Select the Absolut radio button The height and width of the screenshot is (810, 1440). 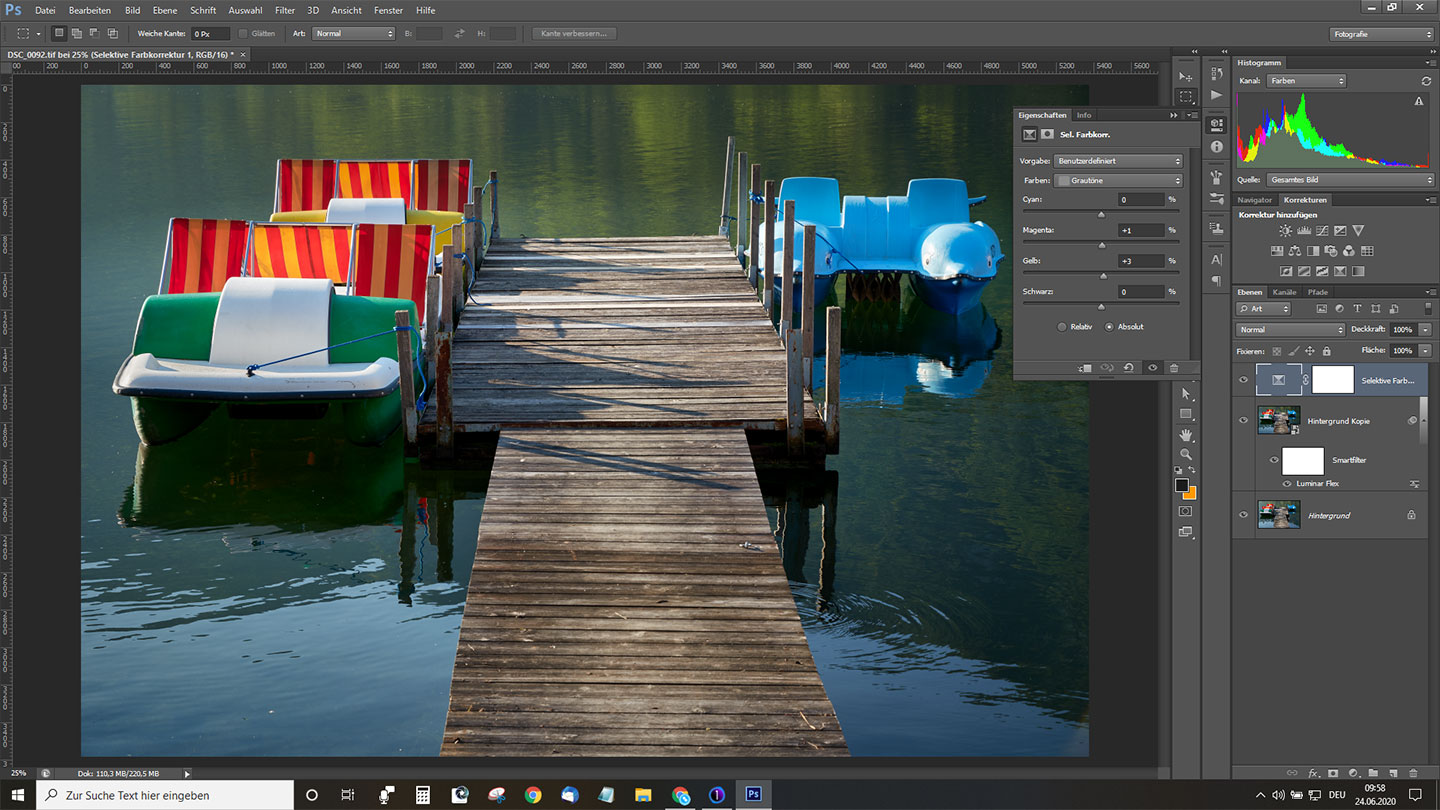pyautogui.click(x=1109, y=327)
